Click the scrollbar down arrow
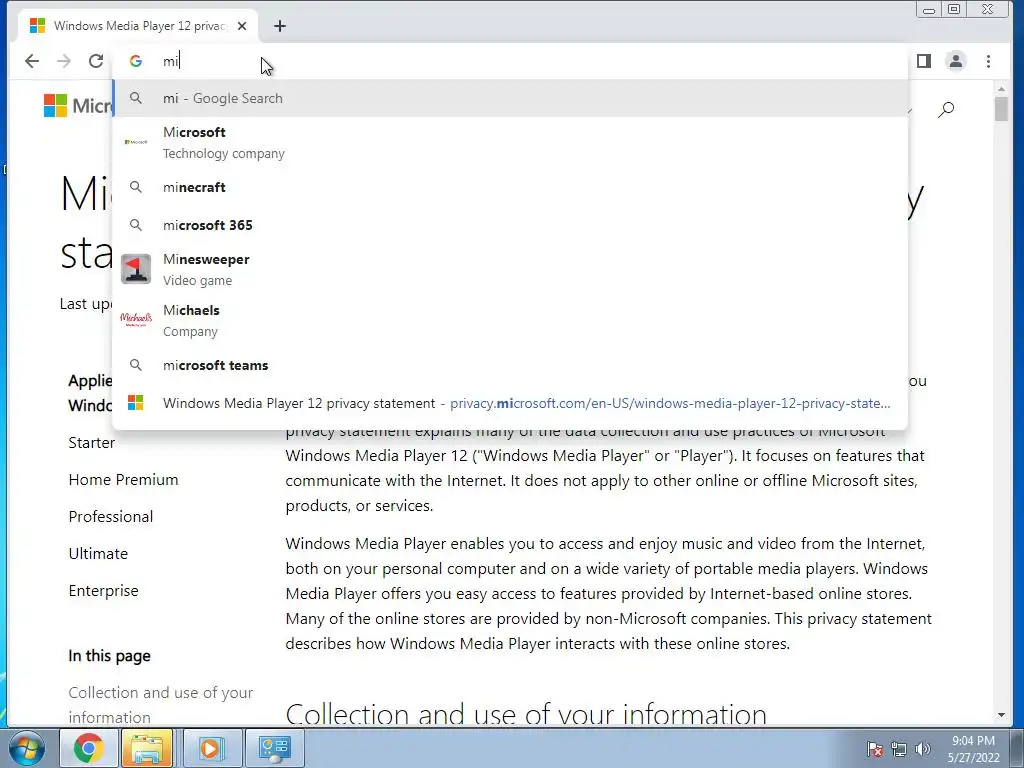The height and width of the screenshot is (768, 1024). tap(1001, 715)
